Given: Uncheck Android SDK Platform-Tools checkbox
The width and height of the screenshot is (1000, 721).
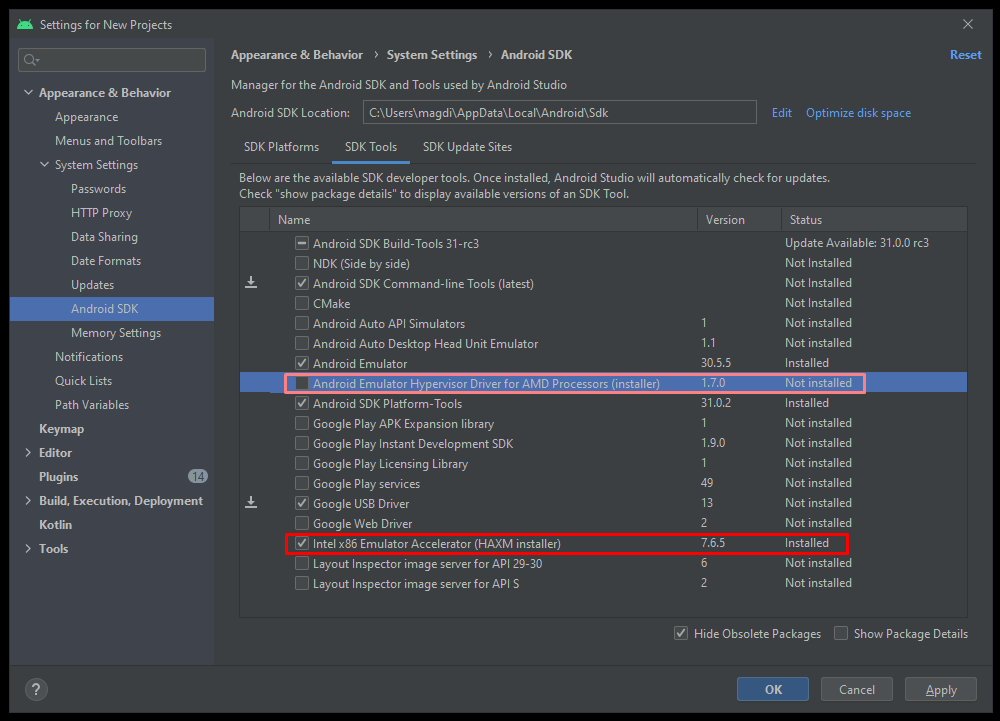Looking at the screenshot, I should 302,403.
